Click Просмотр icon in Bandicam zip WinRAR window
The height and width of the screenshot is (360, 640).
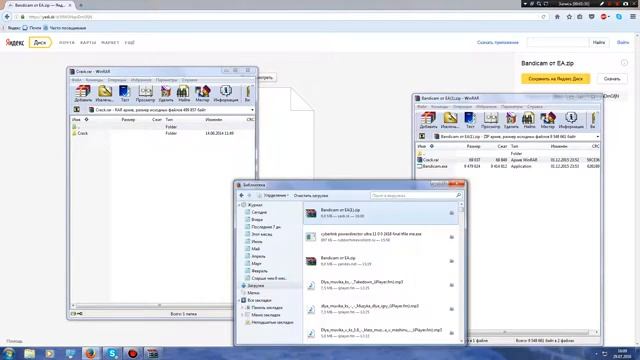[x=491, y=120]
